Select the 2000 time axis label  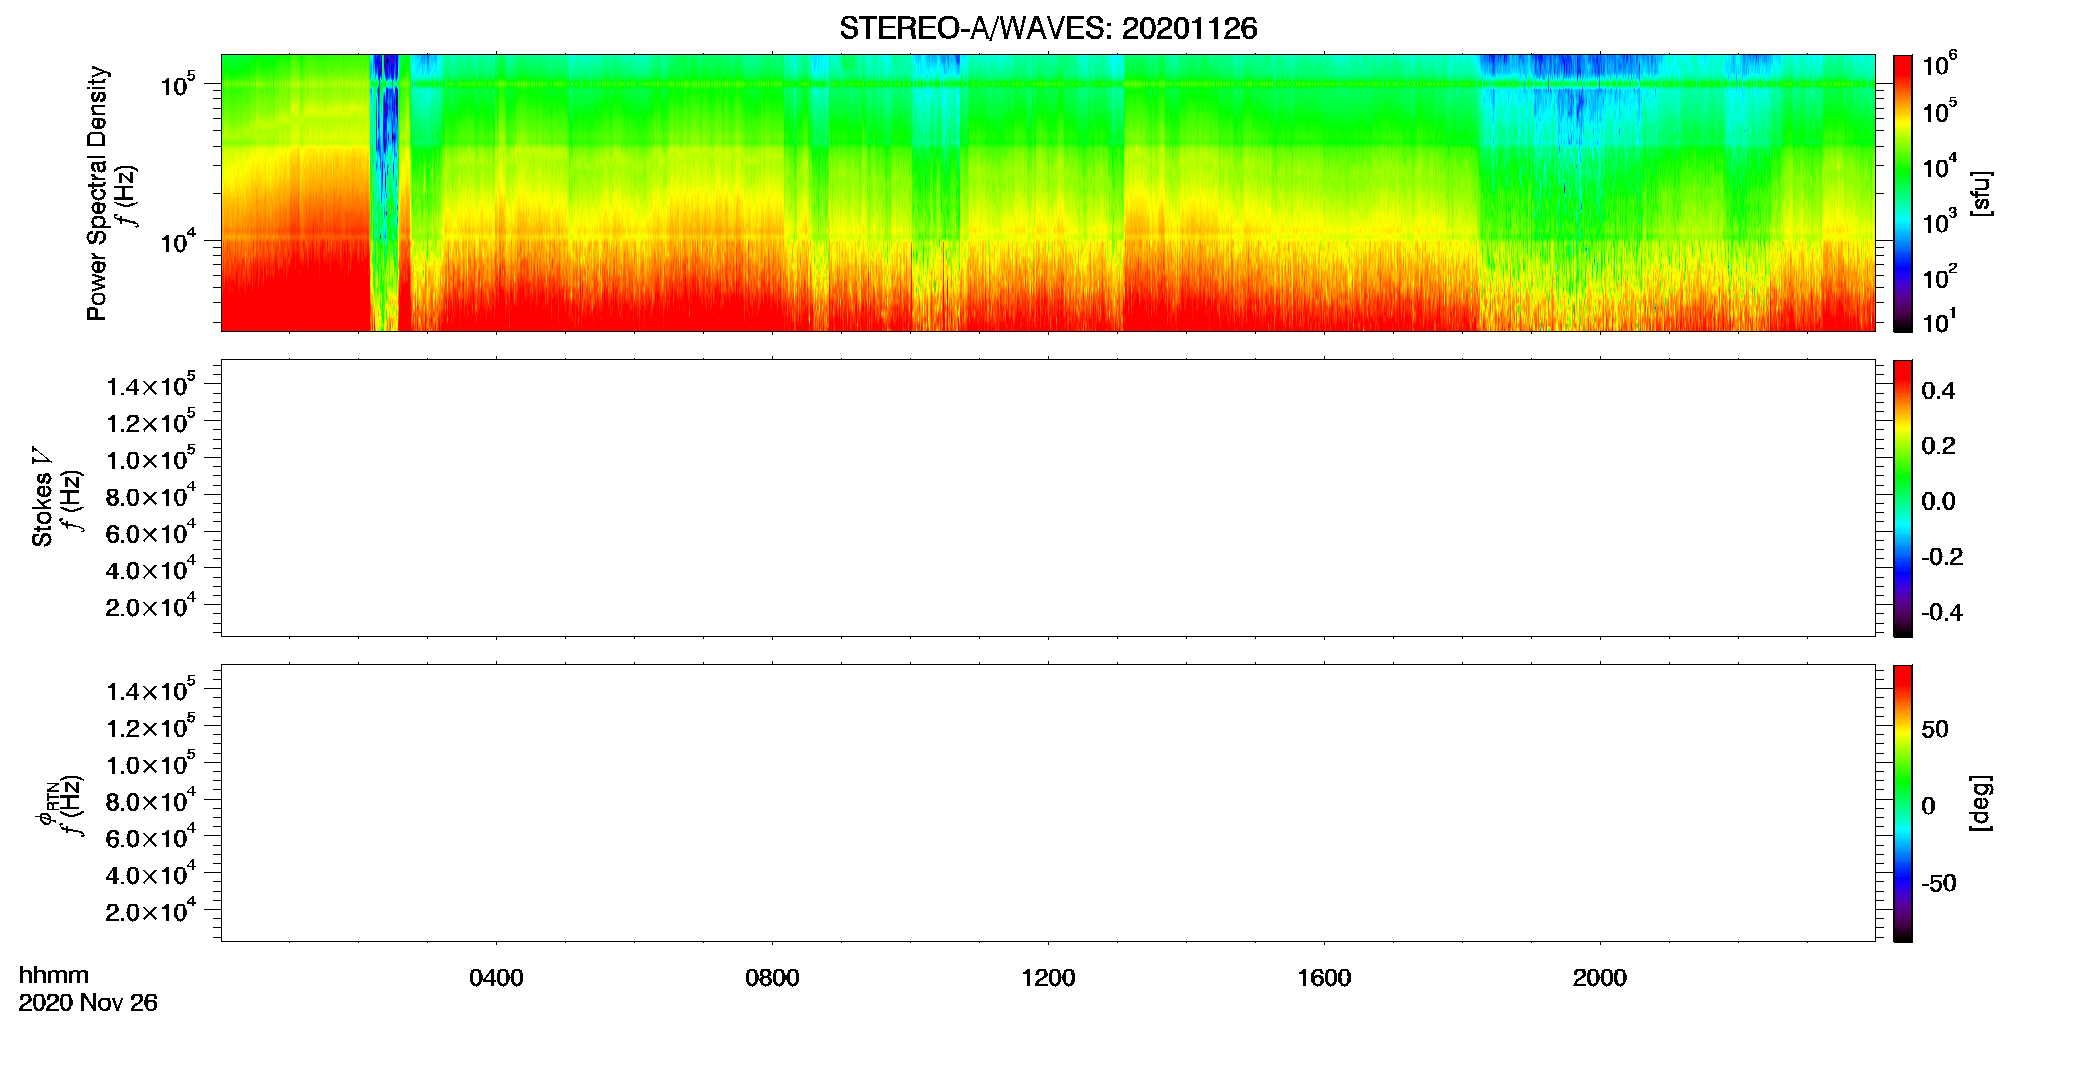point(1600,978)
